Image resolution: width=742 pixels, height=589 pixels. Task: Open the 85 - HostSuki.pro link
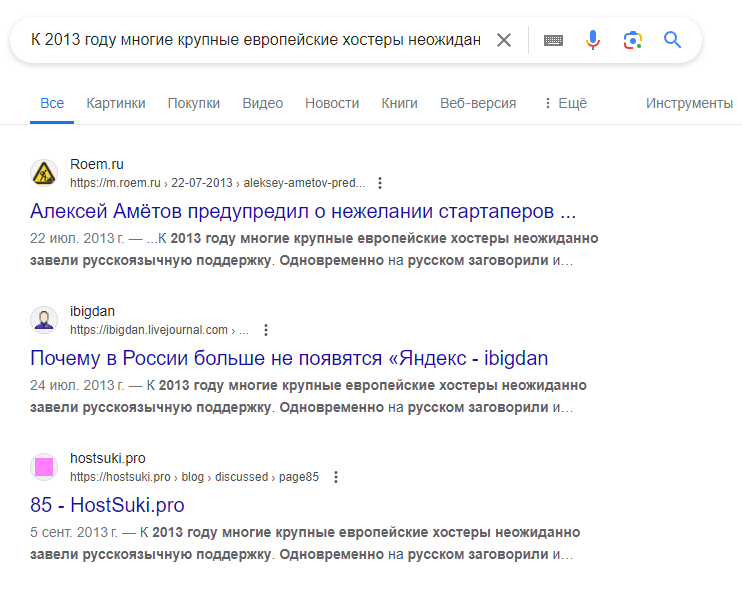click(x=107, y=505)
